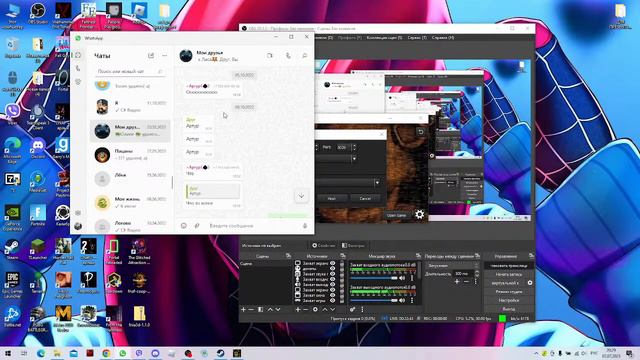This screenshot has height=360, width=640.
Task: Open WhatsApp settings gear in sidebar
Action: [78, 213]
